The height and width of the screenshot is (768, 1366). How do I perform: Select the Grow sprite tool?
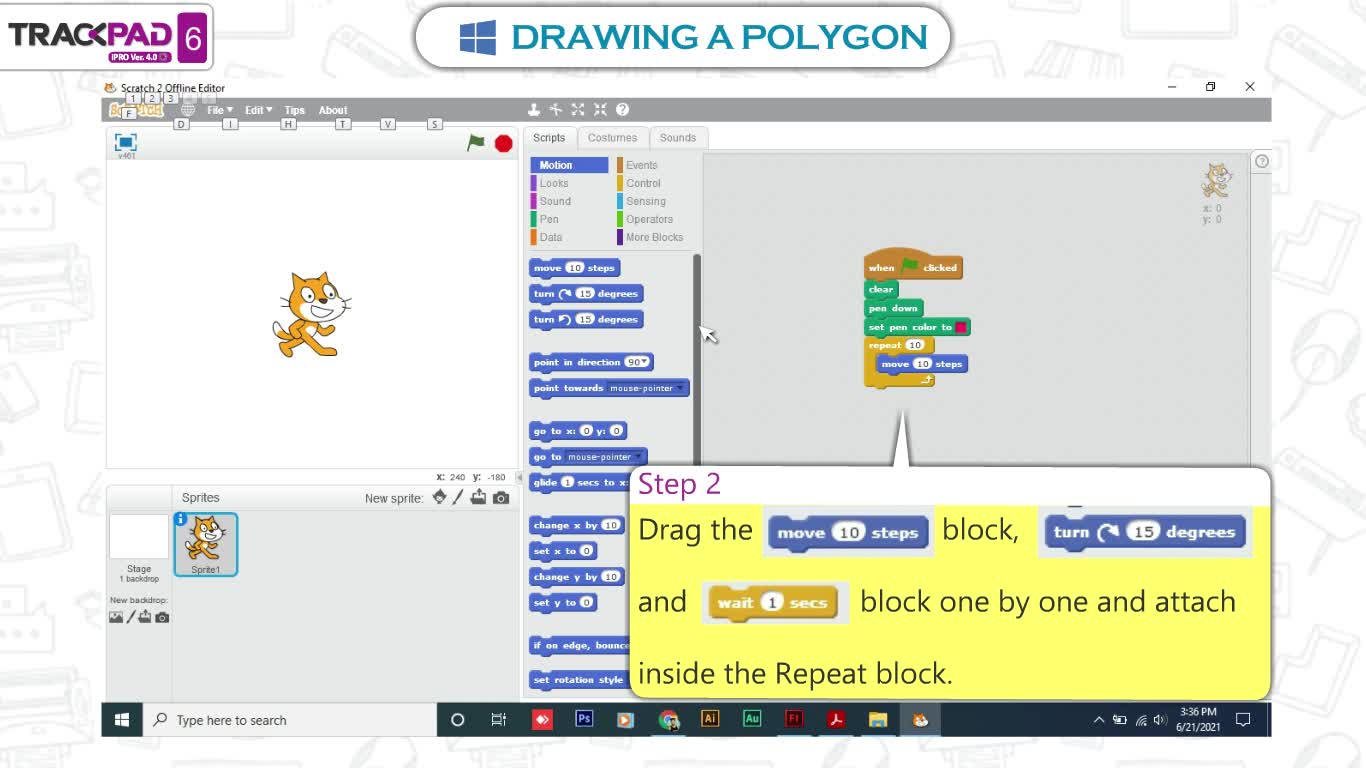578,110
